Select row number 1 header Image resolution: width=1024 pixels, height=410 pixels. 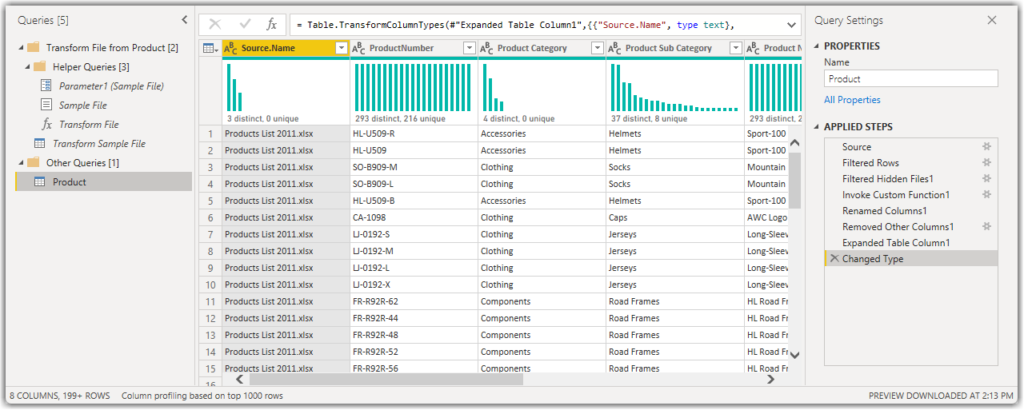pos(210,134)
